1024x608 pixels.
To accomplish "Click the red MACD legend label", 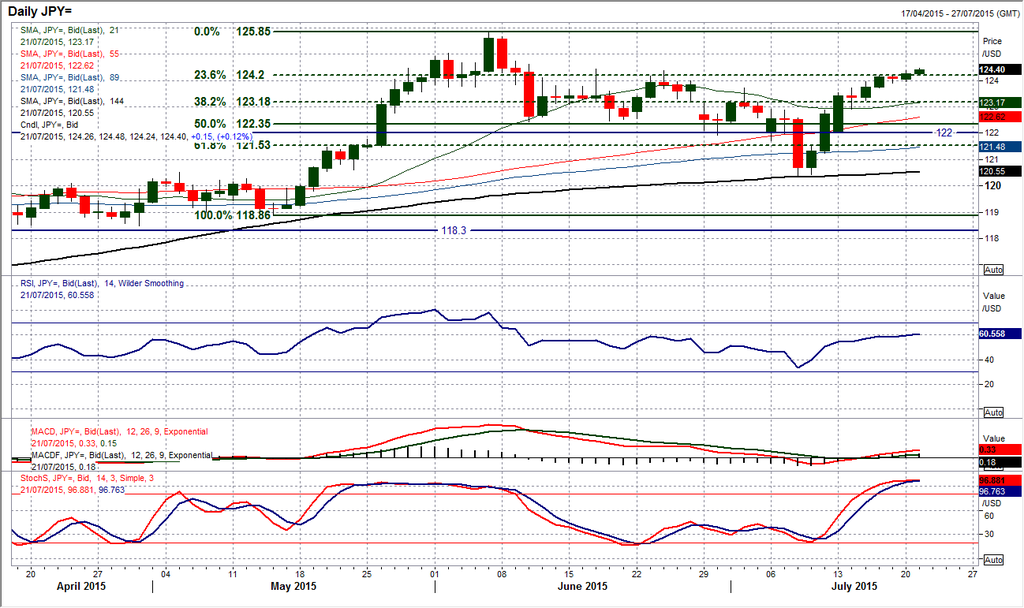I will [x=120, y=432].
